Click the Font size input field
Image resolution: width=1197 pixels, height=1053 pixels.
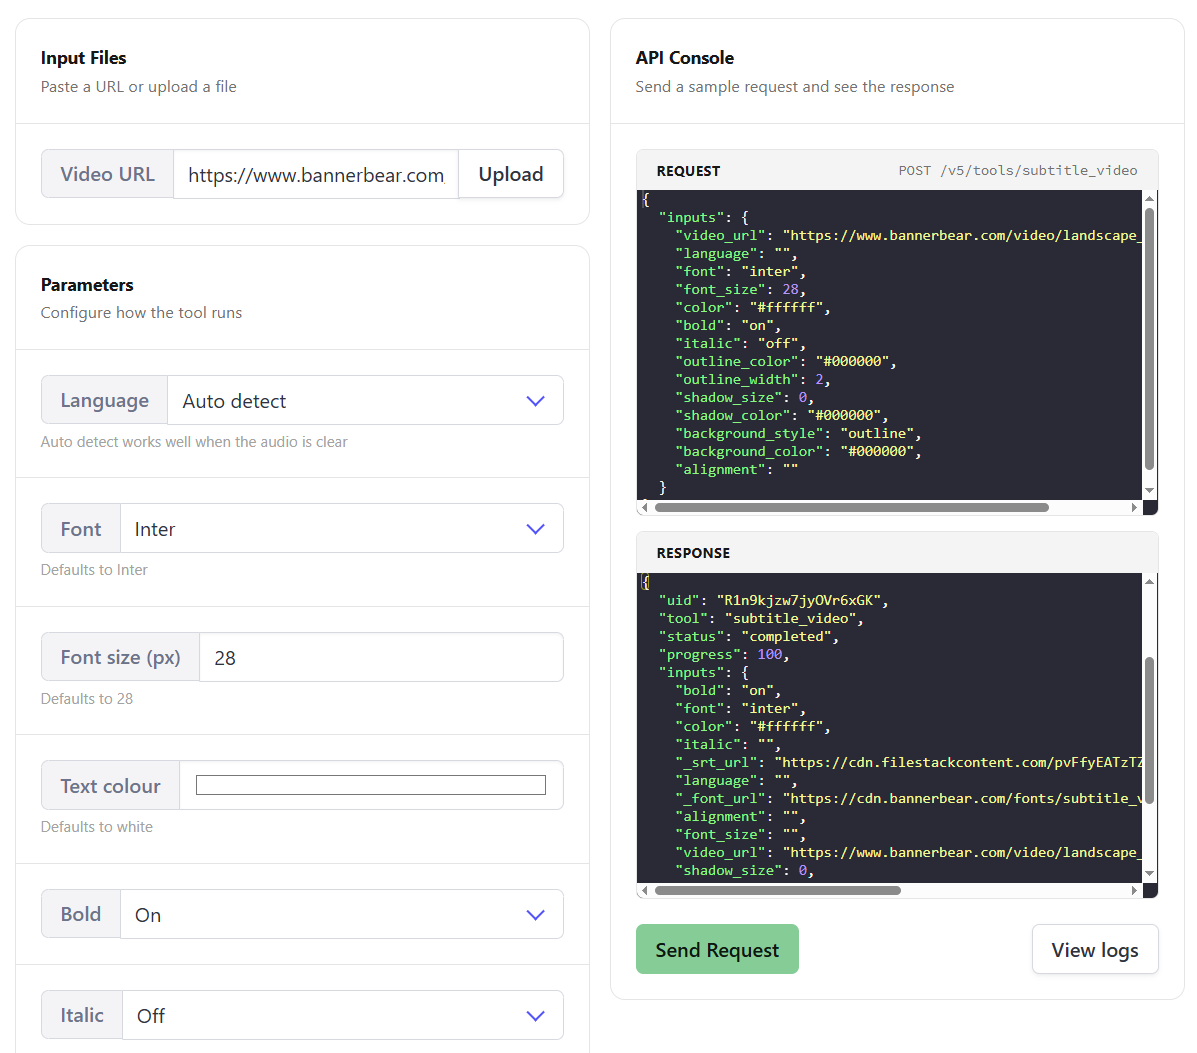tap(381, 657)
